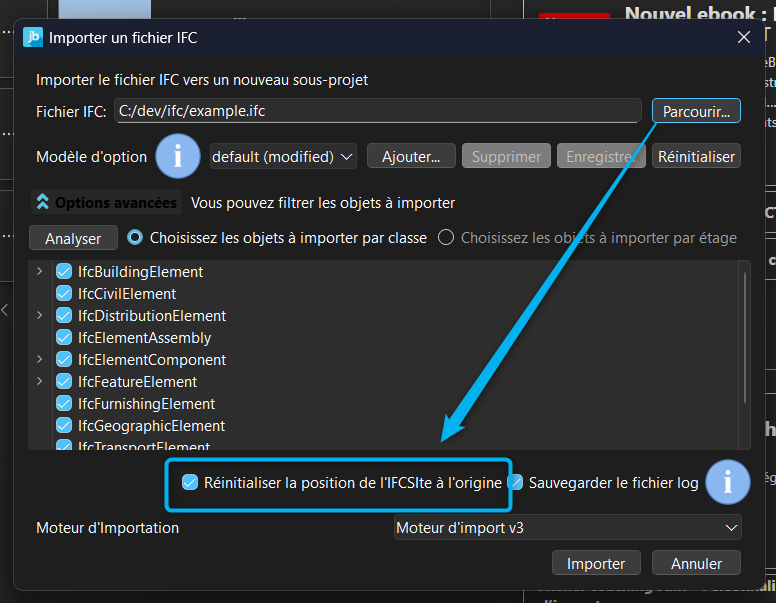Toggle Réinitialiser la position de l'IFCSite checkbox
Image resolution: width=776 pixels, height=603 pixels.
190,483
